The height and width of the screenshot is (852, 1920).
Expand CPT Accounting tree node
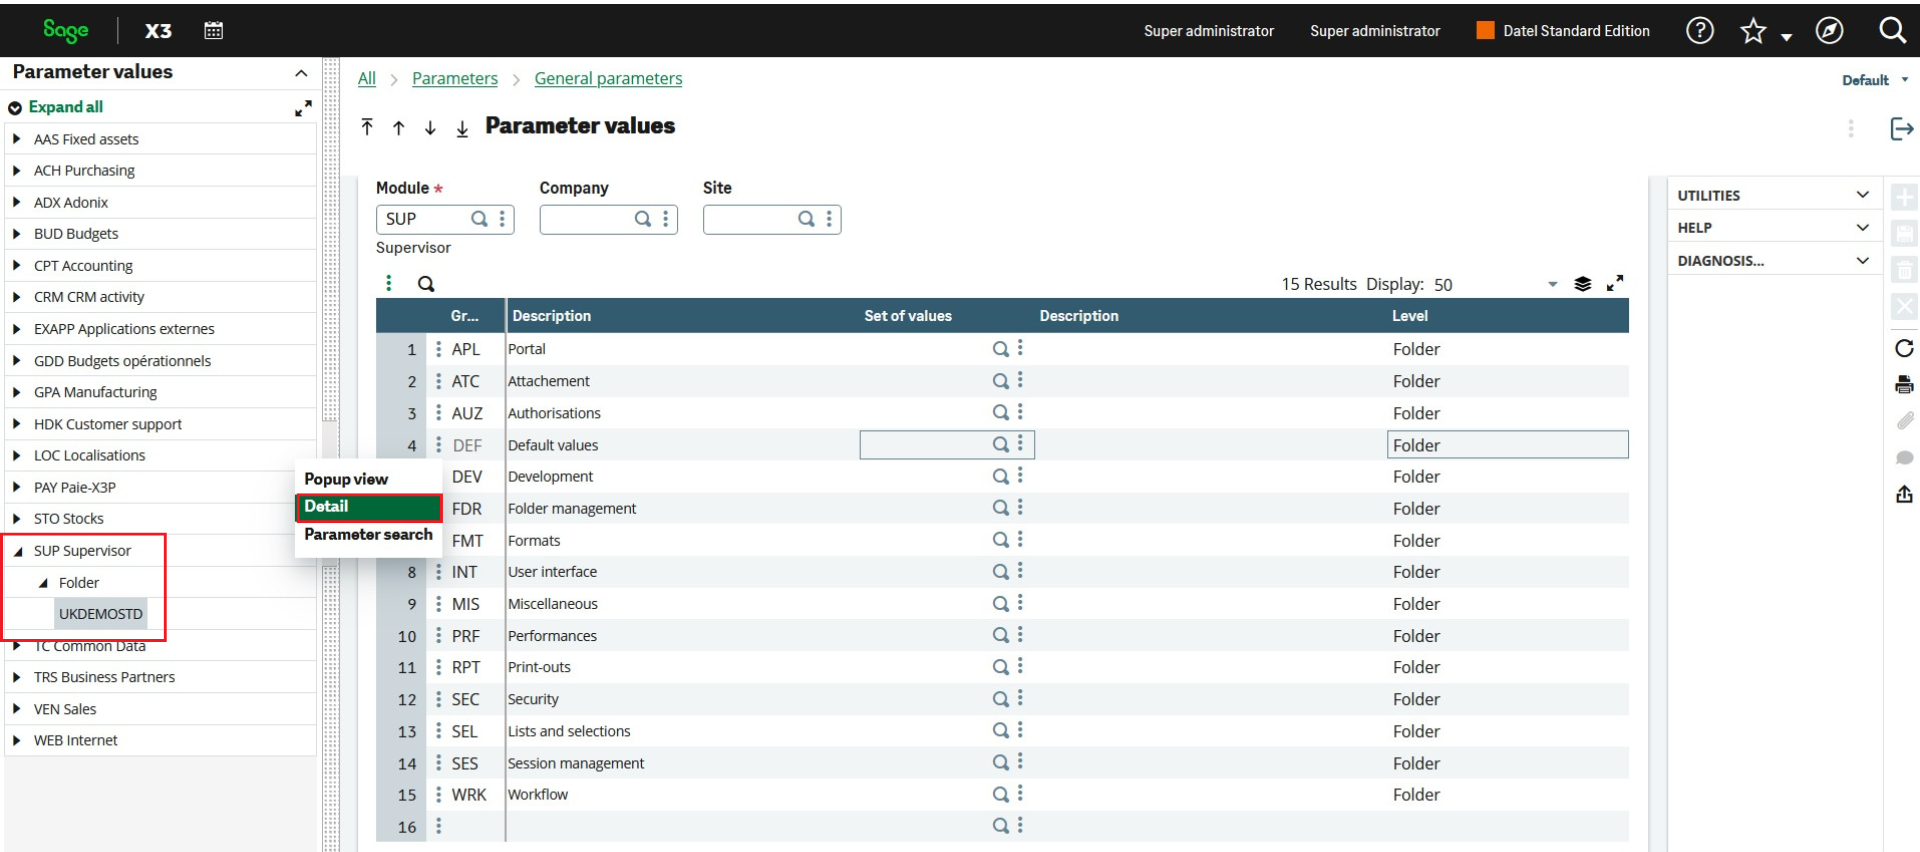pyautogui.click(x=17, y=266)
